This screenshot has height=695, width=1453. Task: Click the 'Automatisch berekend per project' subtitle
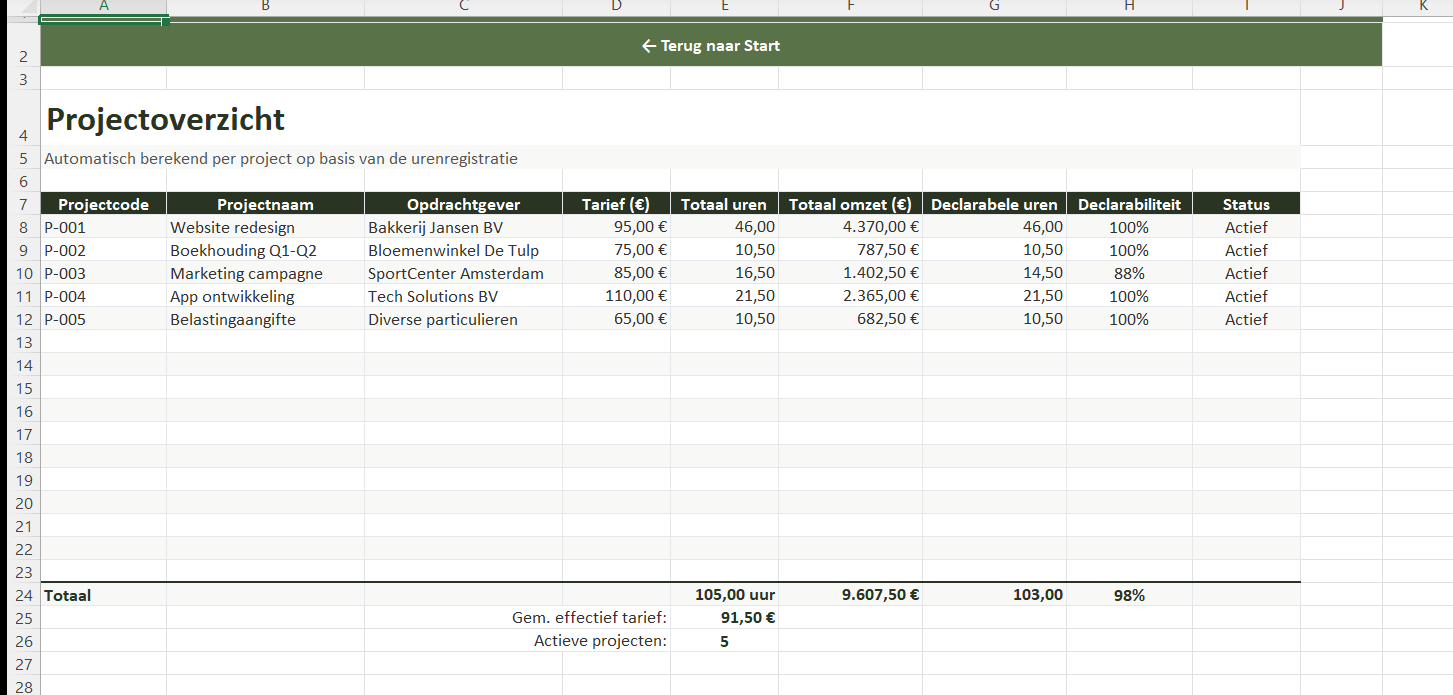(x=281, y=159)
